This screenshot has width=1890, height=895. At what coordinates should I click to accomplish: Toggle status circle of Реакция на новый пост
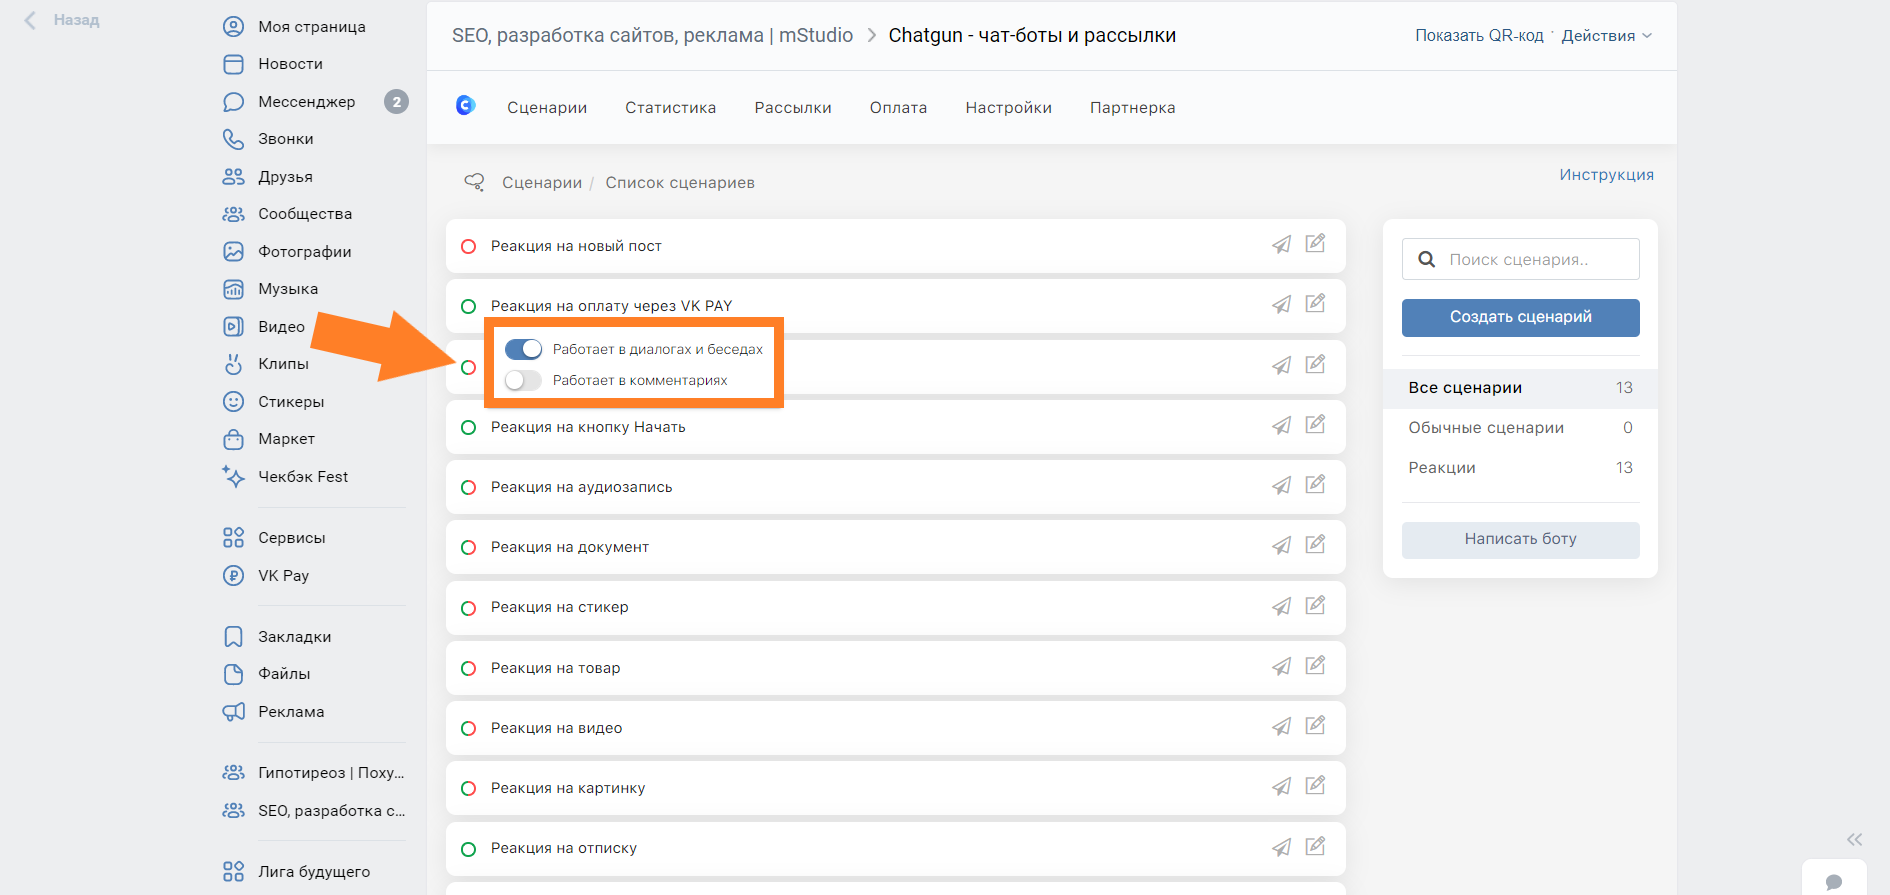468,246
